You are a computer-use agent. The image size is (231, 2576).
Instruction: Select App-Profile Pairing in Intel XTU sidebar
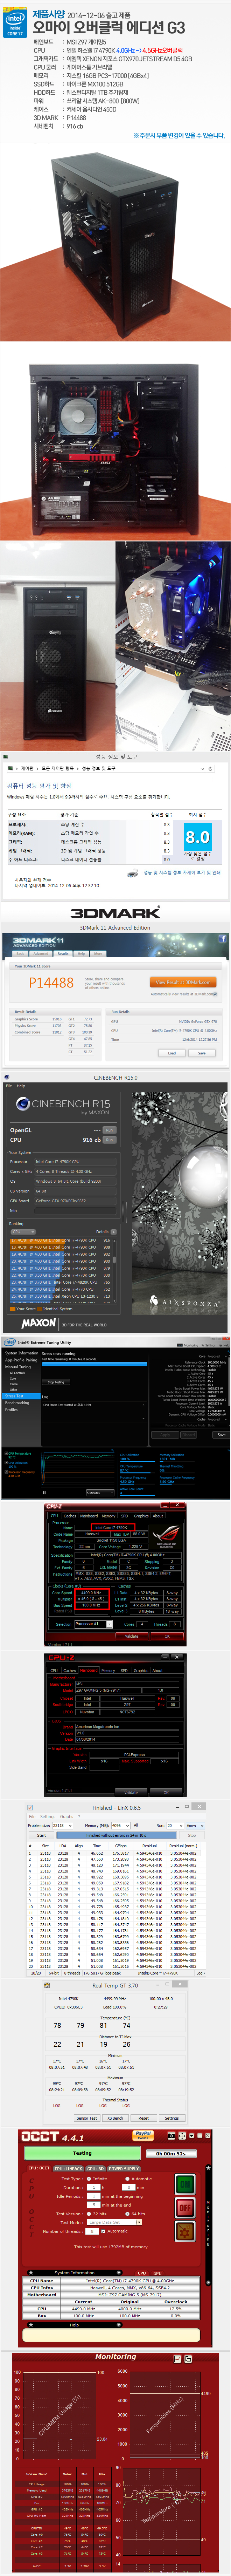[x=21, y=1360]
